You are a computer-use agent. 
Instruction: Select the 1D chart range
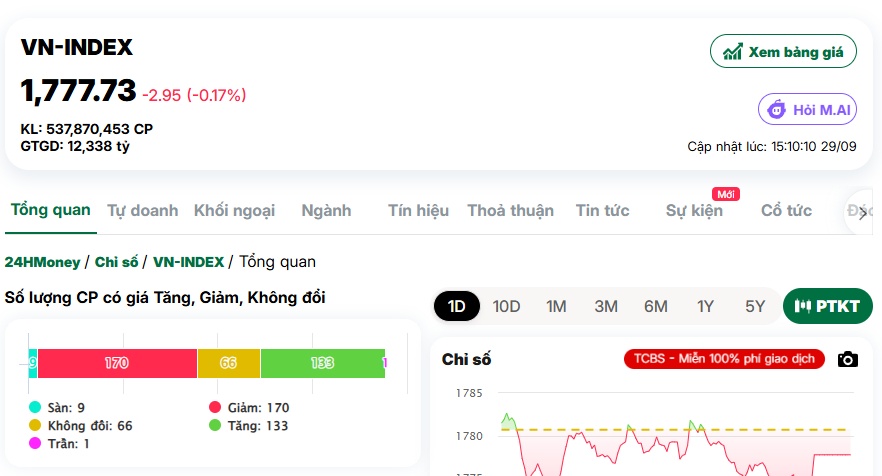(x=457, y=306)
